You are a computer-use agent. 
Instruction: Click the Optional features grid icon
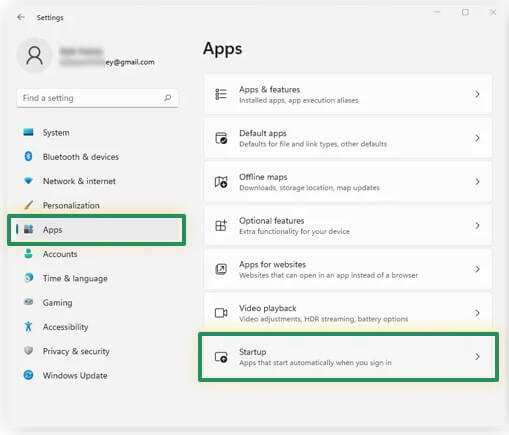(x=221, y=225)
